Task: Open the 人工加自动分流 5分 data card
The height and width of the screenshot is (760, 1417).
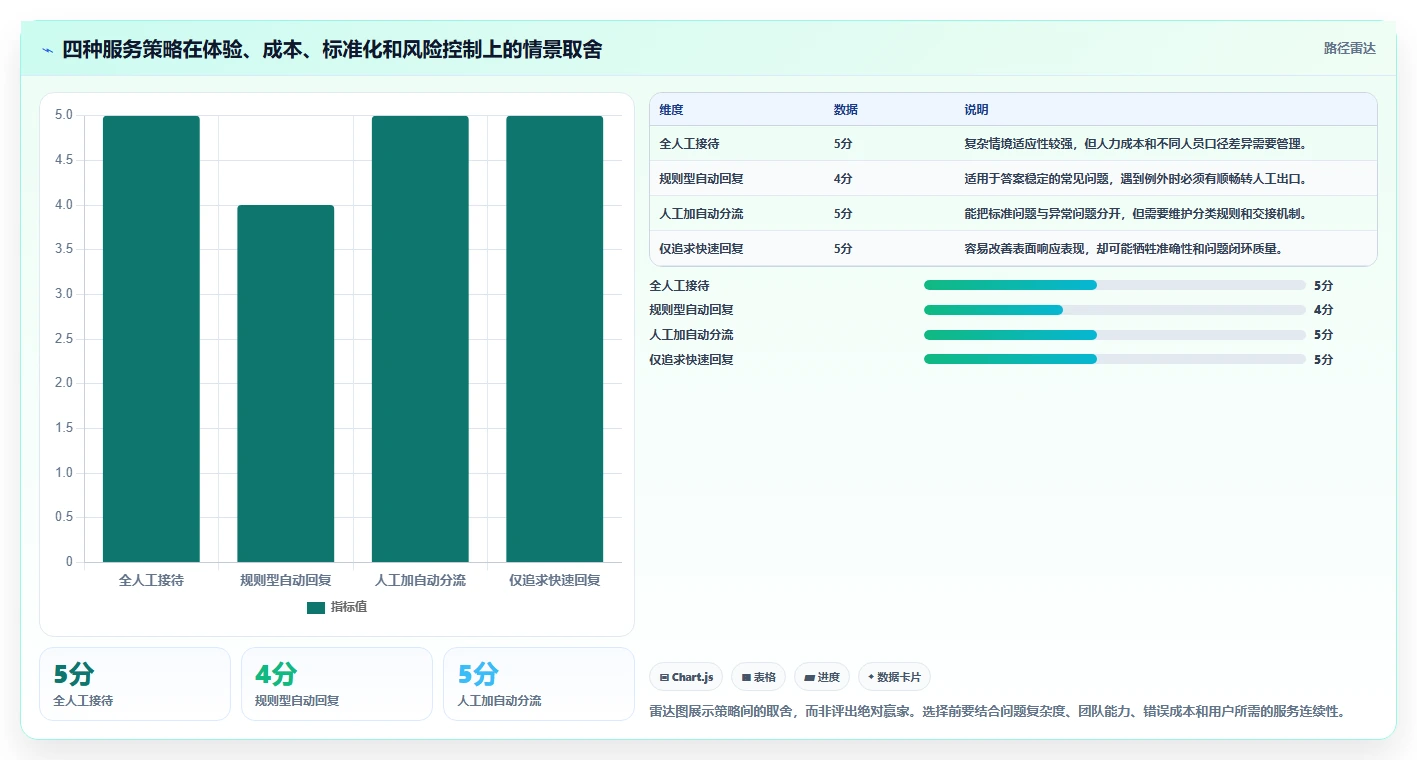Action: [x=539, y=684]
